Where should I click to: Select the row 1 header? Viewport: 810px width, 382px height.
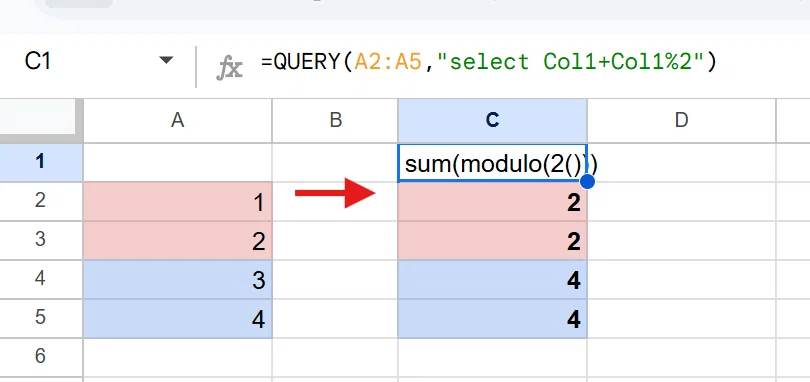point(41,162)
